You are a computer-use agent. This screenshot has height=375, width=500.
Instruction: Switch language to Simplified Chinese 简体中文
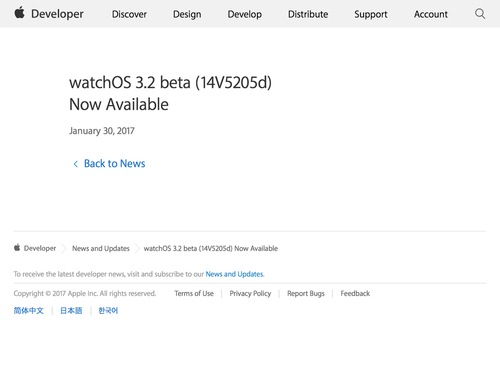click(x=29, y=311)
